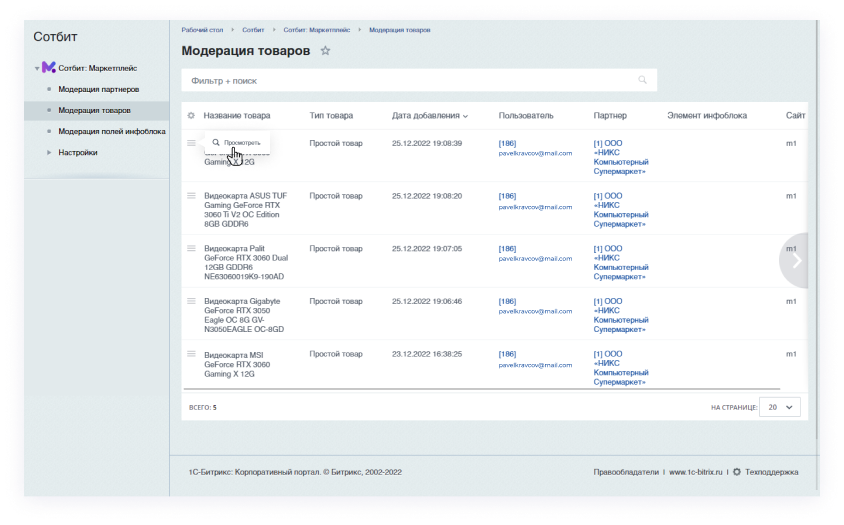Click product name Видеокарта Palit GeForce RTX 3060
844x525 pixels.
tap(246, 262)
